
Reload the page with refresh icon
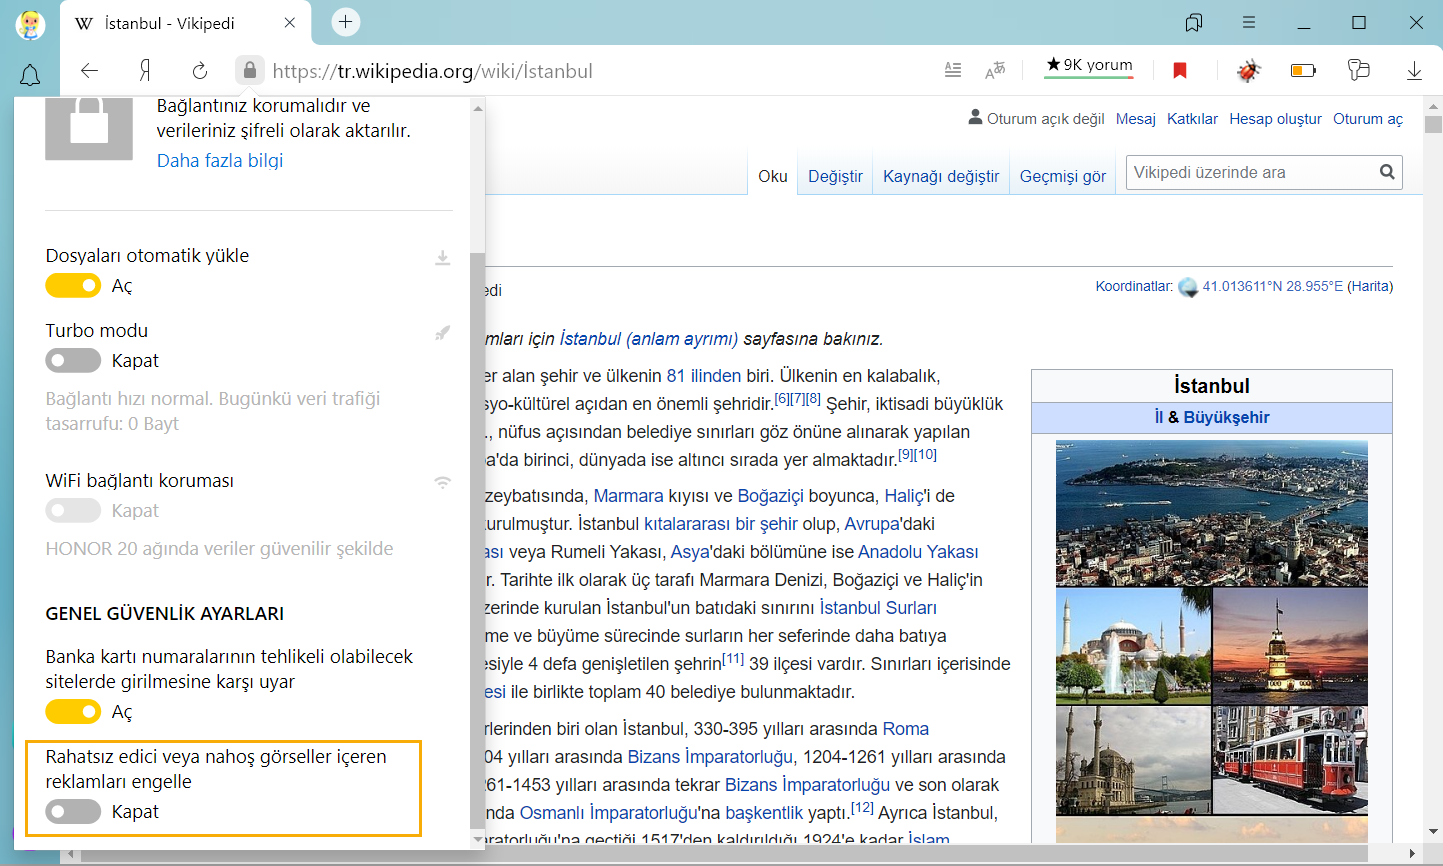(200, 70)
